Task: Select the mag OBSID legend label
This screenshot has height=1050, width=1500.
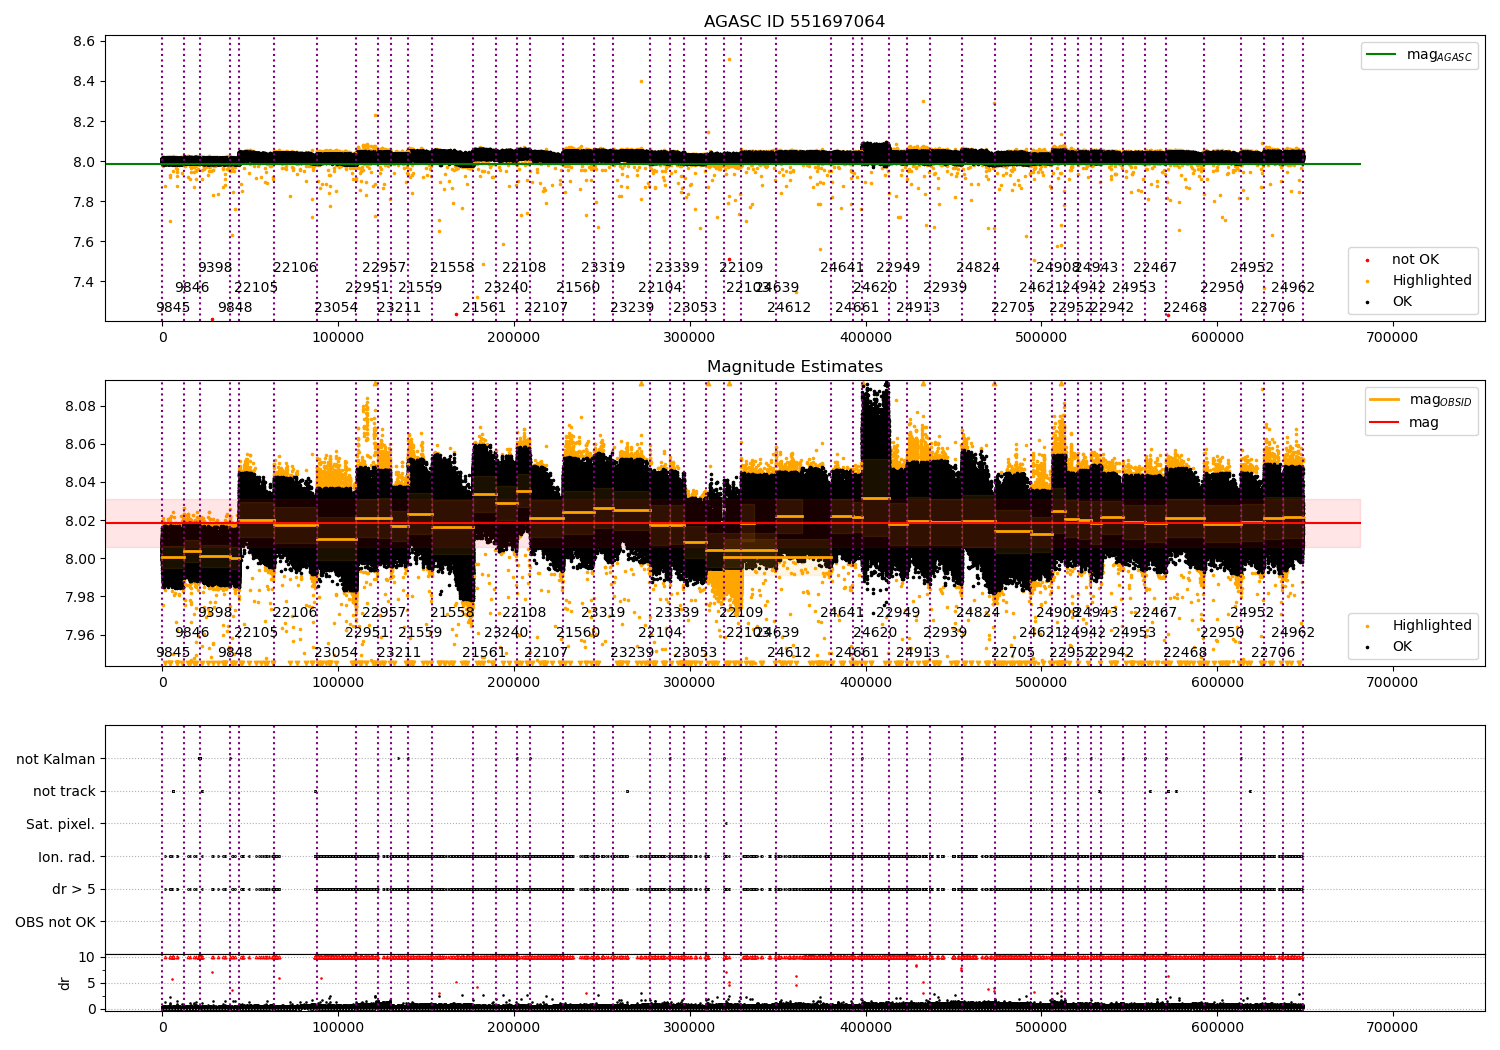Action: point(1440,401)
